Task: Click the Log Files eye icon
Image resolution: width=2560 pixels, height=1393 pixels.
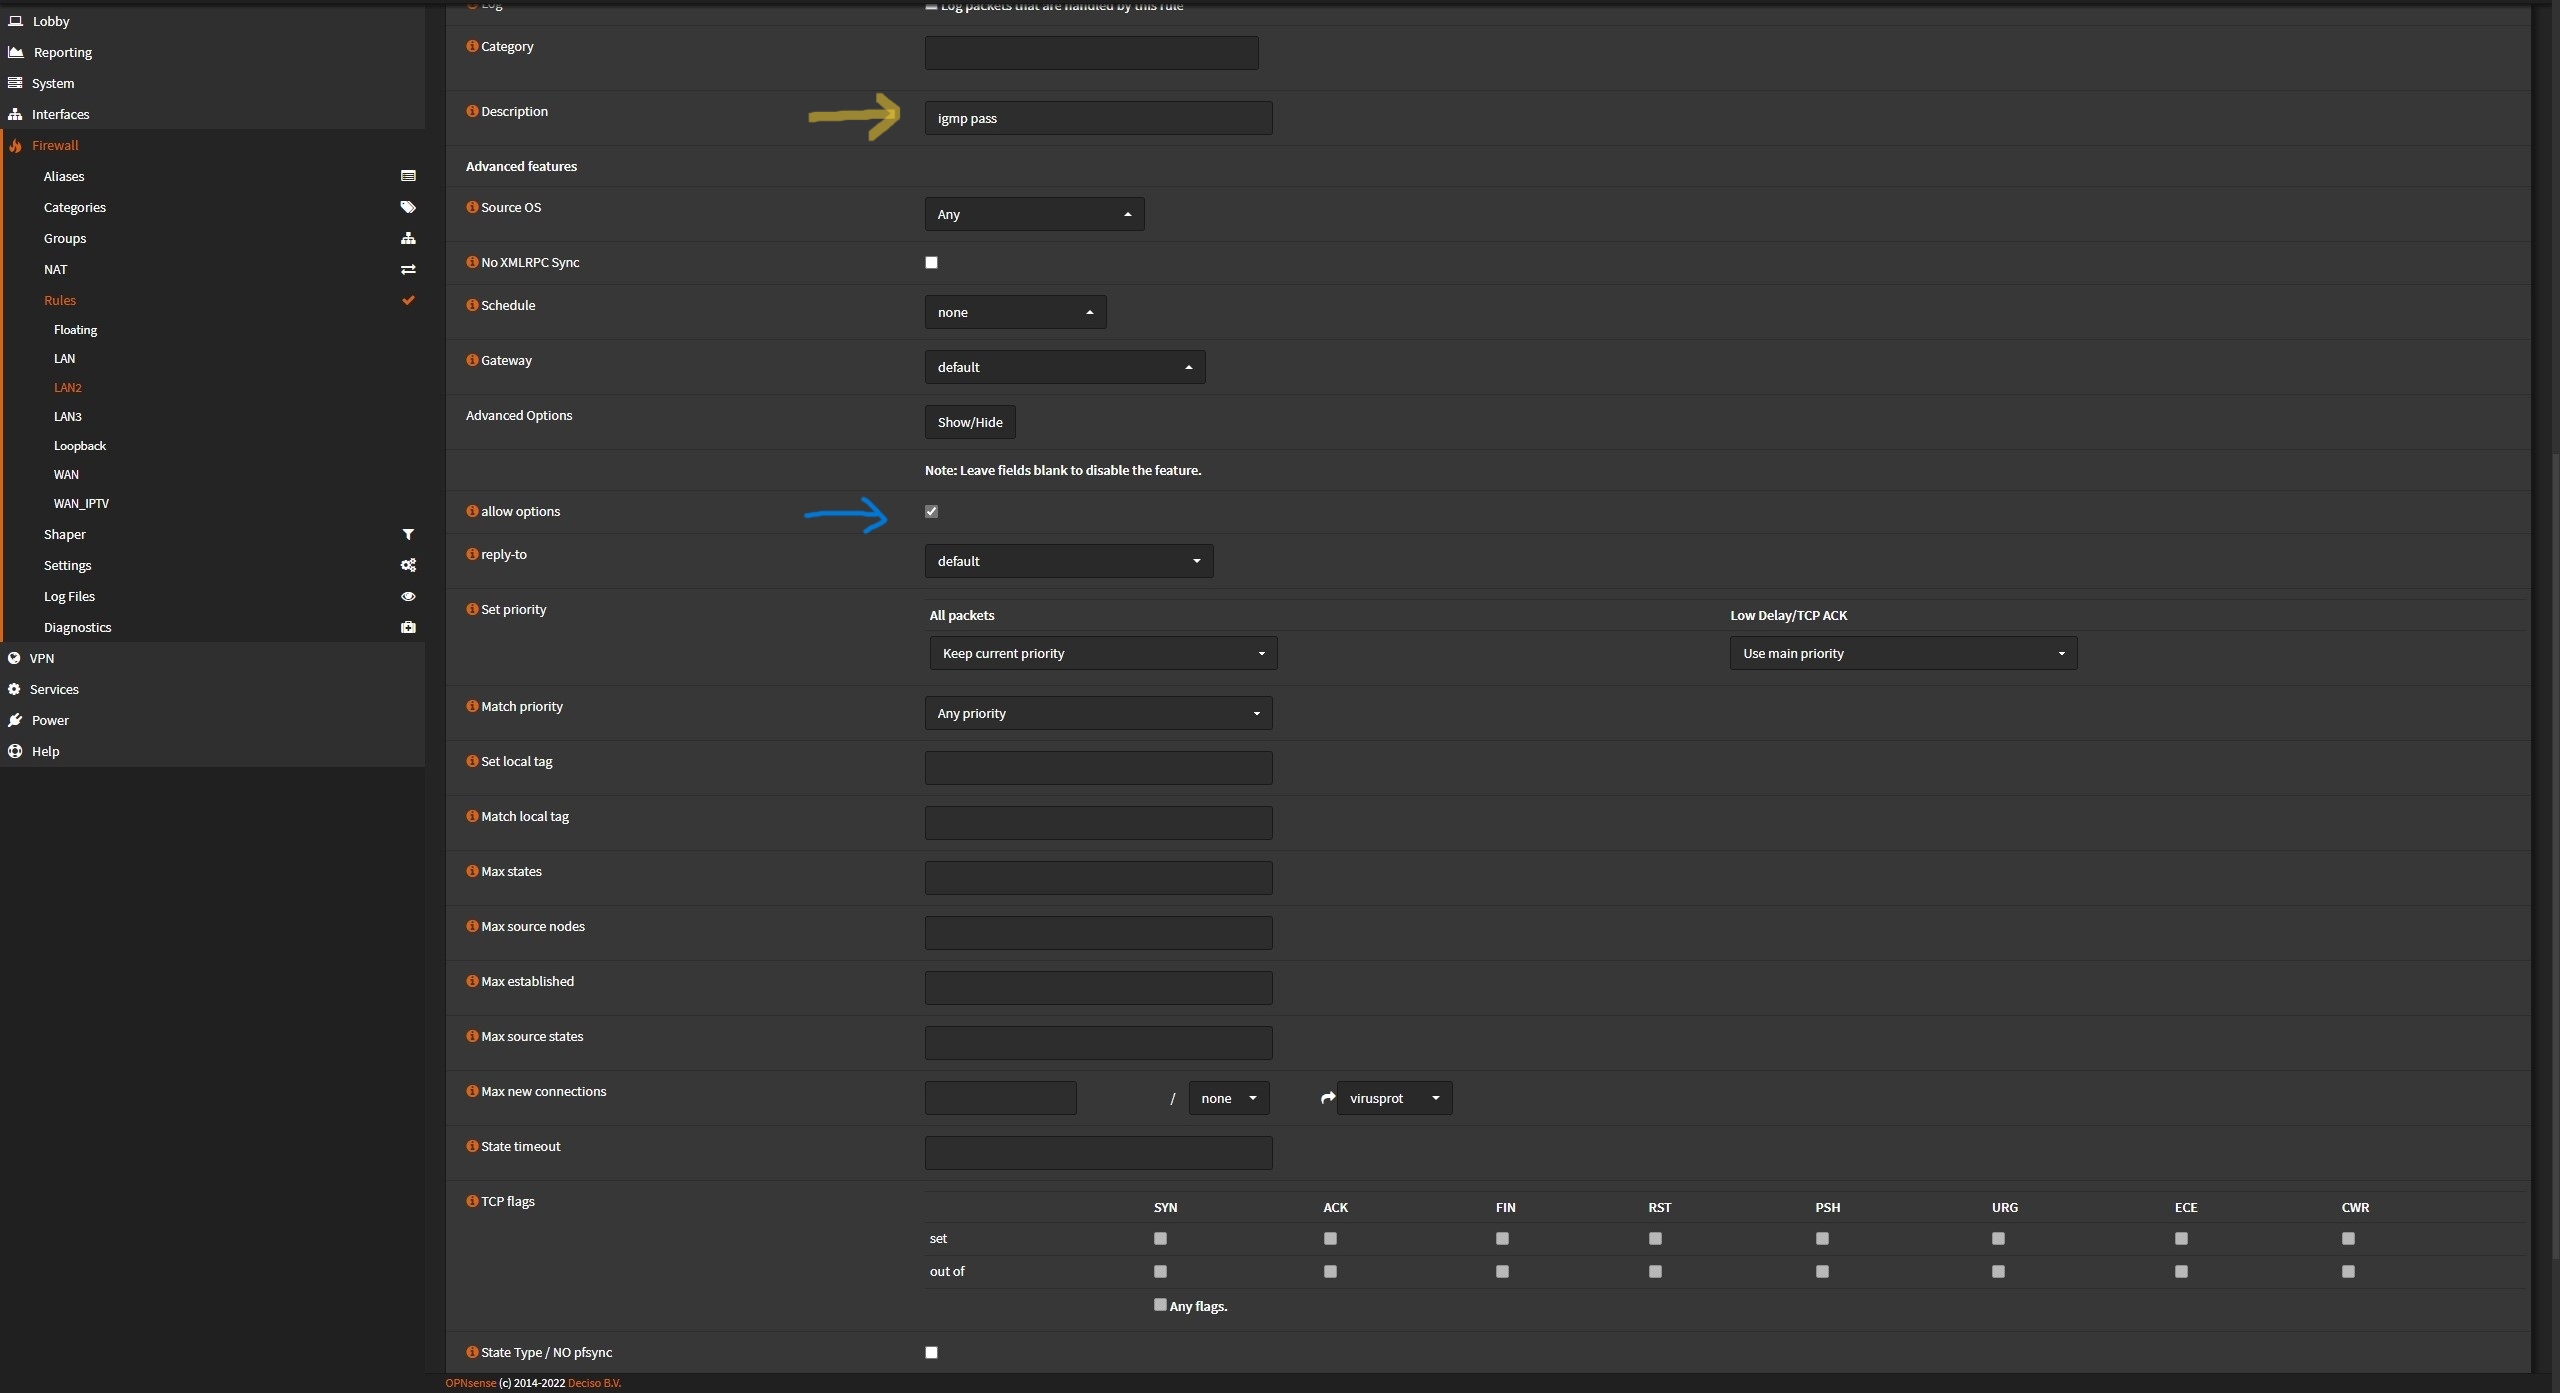Action: pos(408,596)
